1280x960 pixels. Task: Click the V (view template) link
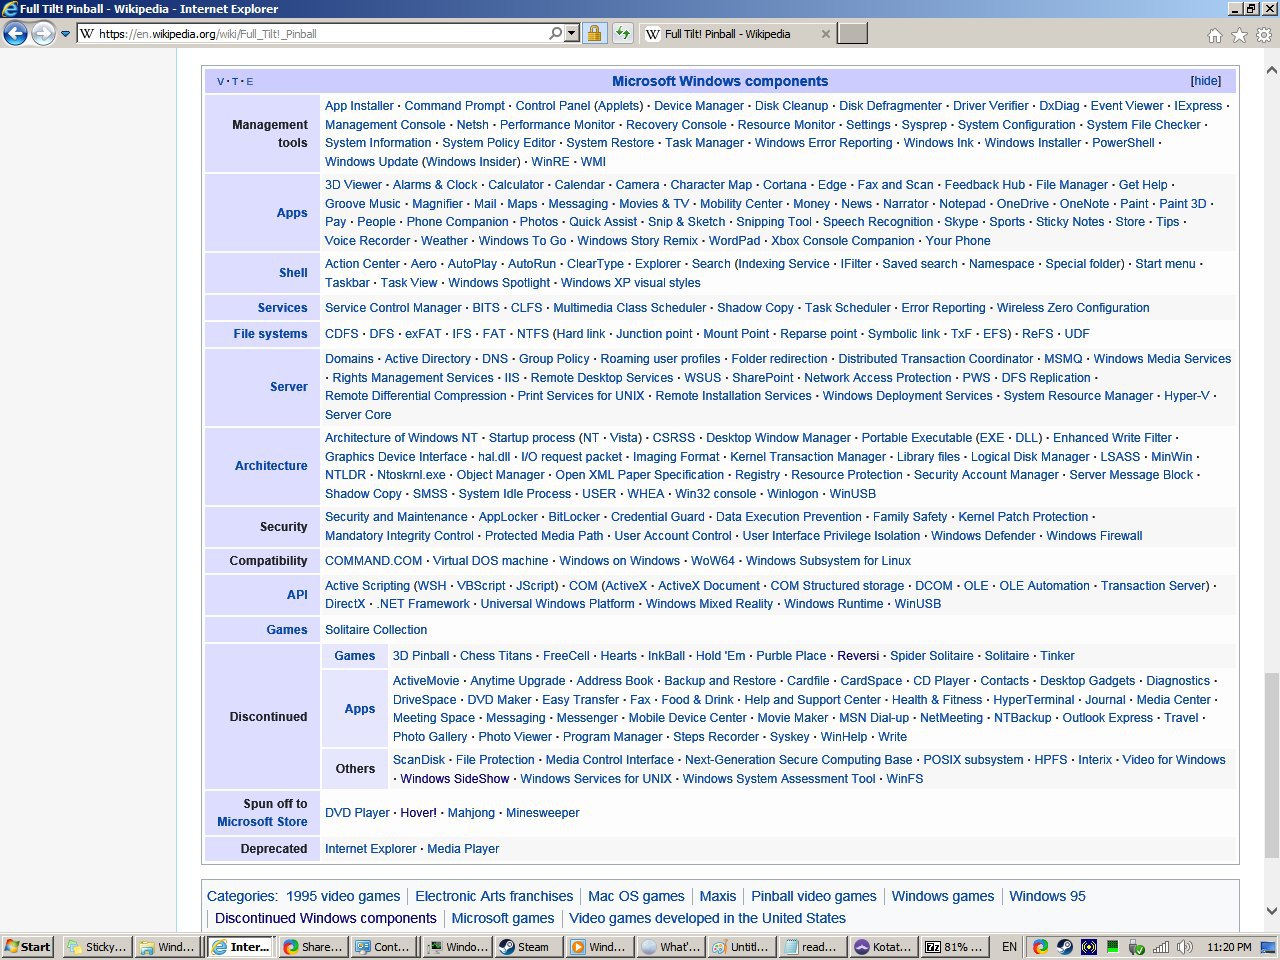tap(220, 81)
